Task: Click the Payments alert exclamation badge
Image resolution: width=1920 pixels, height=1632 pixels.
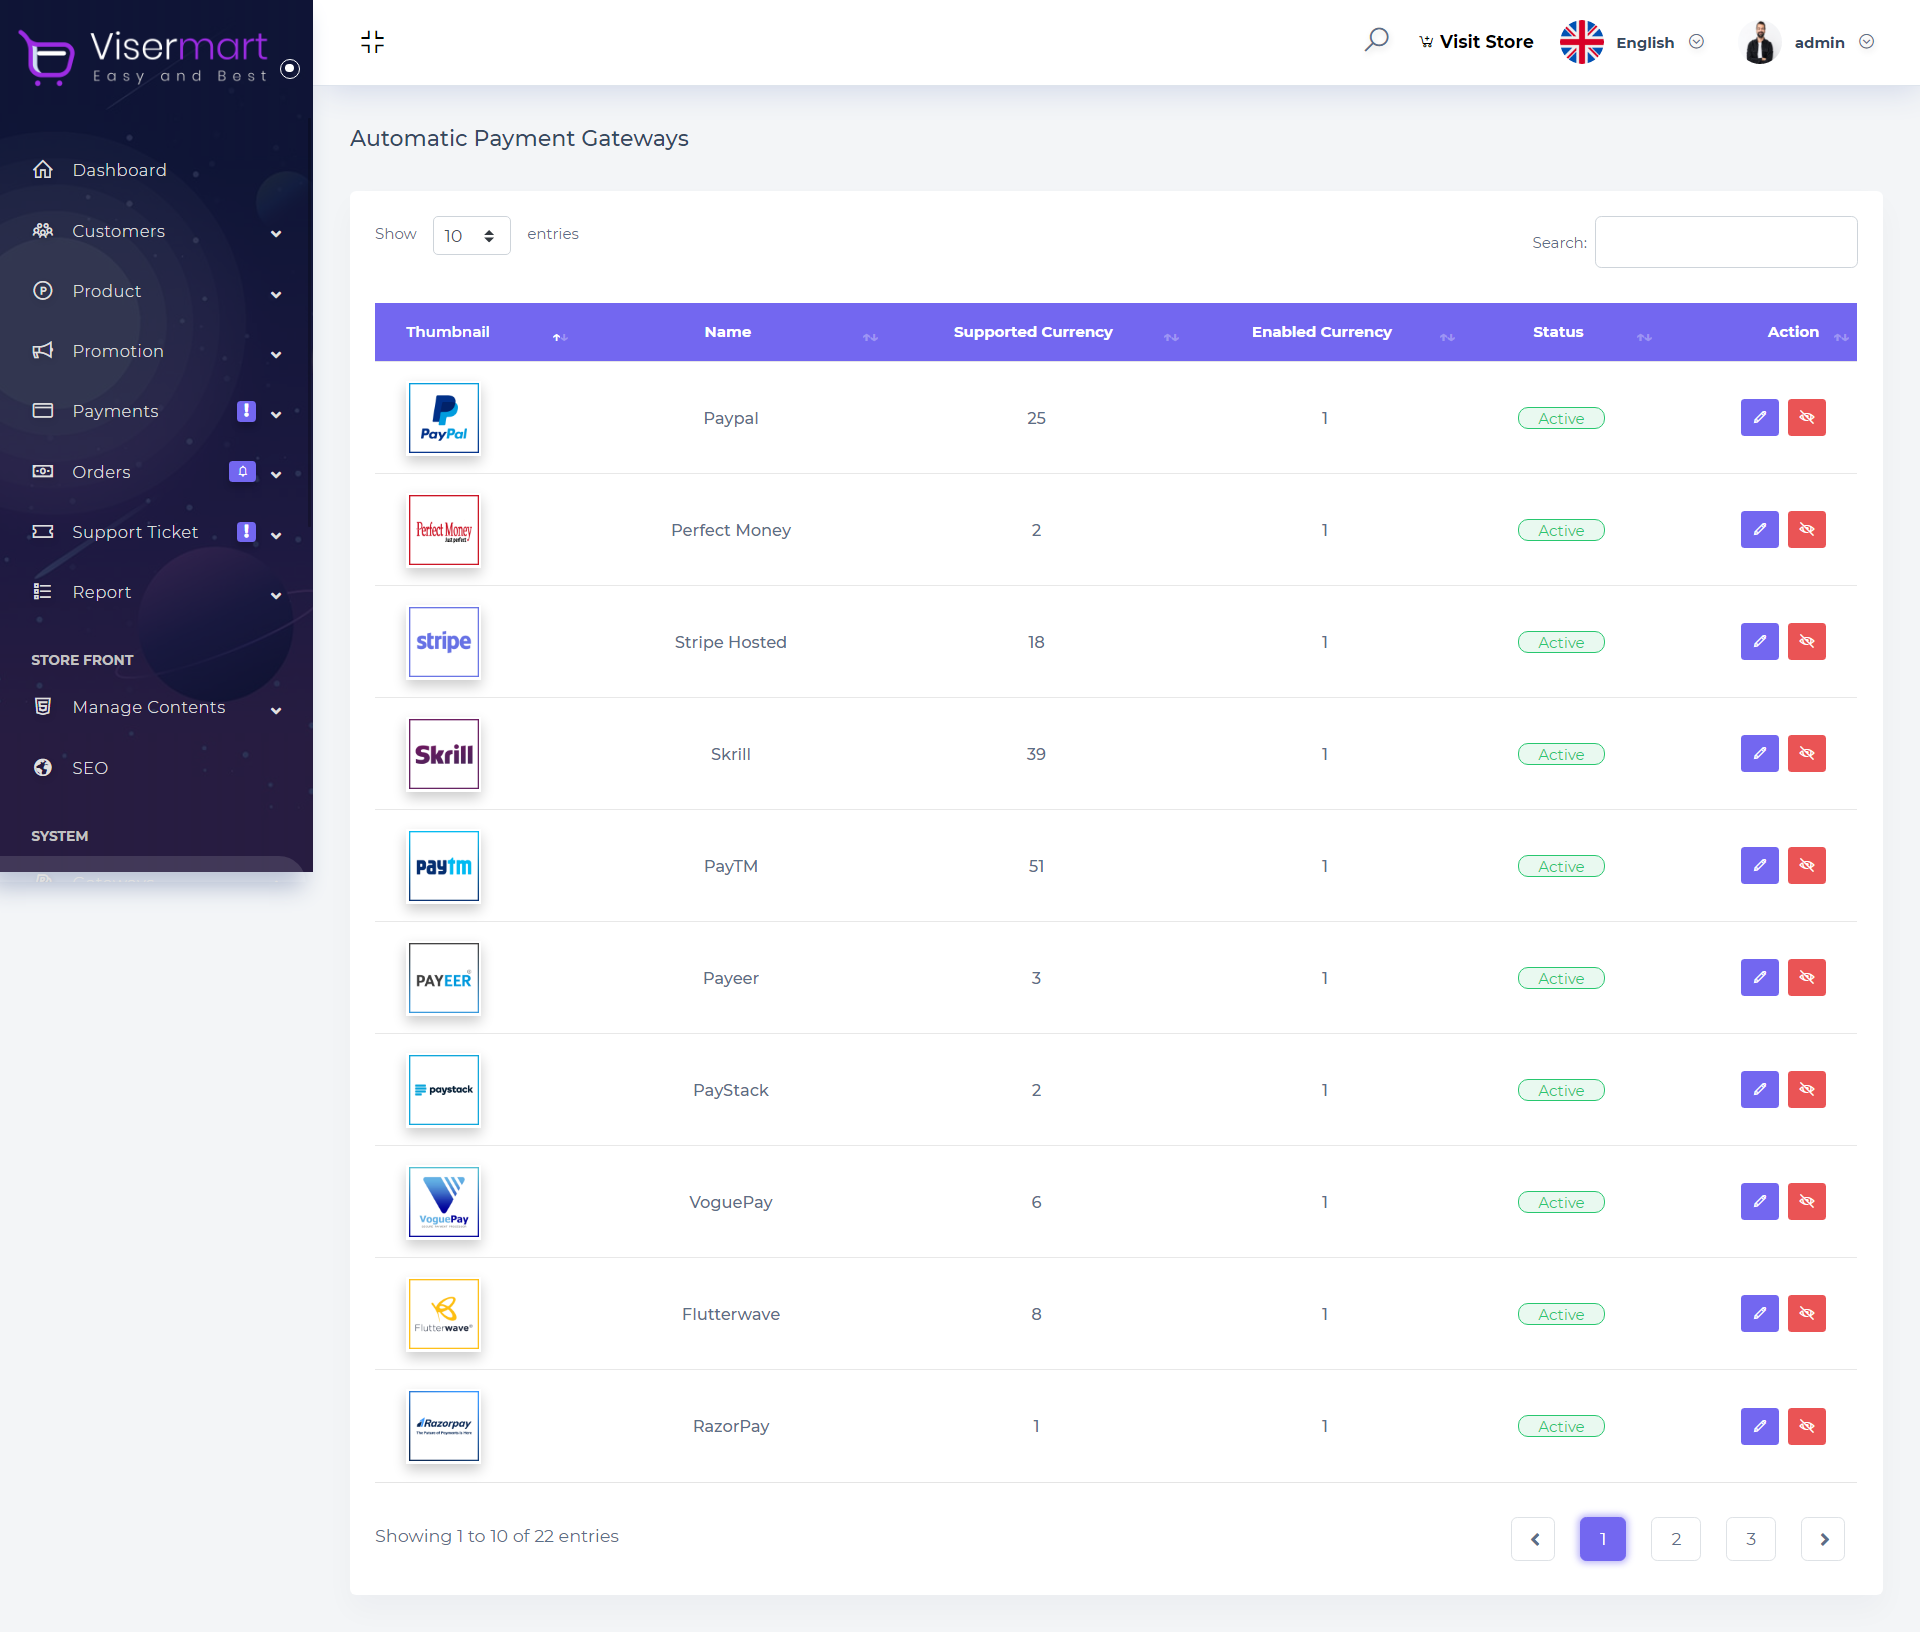Action: click(246, 411)
